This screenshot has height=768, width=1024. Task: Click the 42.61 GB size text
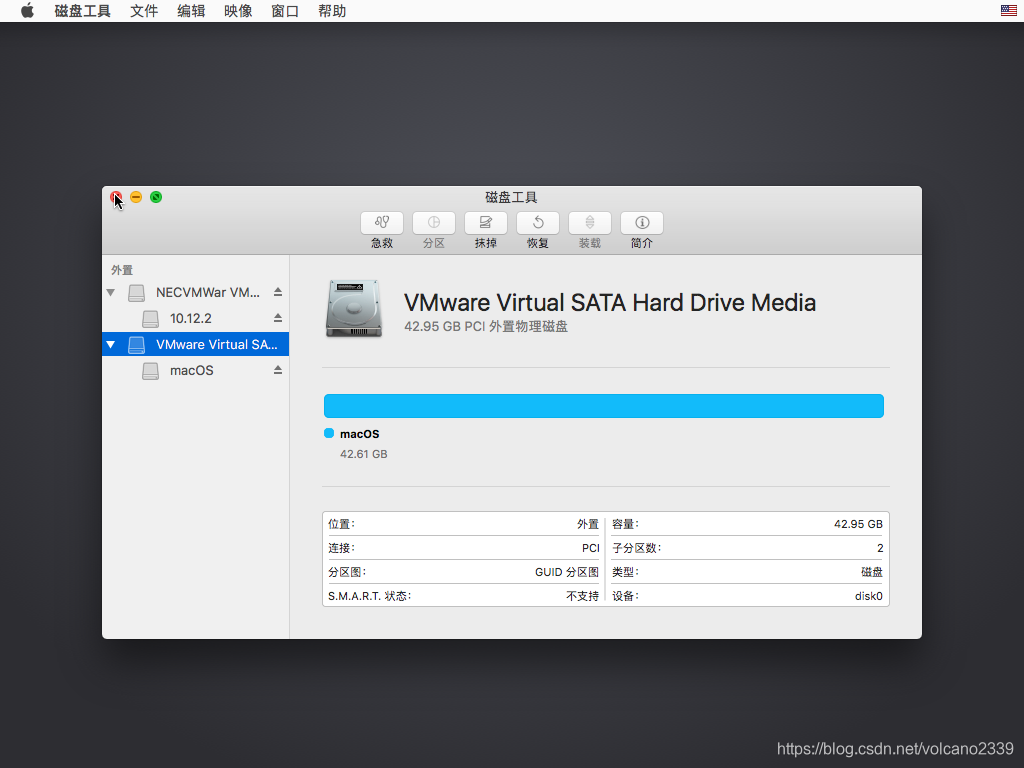tap(363, 454)
